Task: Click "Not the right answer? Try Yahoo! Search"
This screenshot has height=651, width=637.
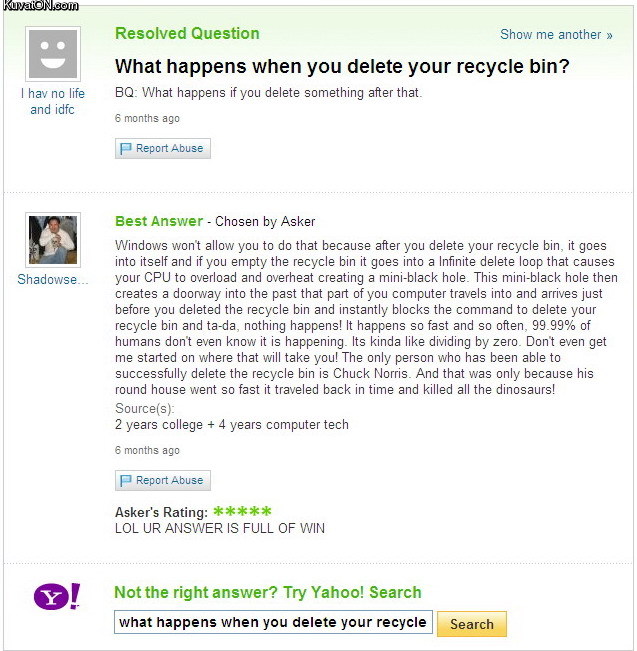Action: (268, 593)
